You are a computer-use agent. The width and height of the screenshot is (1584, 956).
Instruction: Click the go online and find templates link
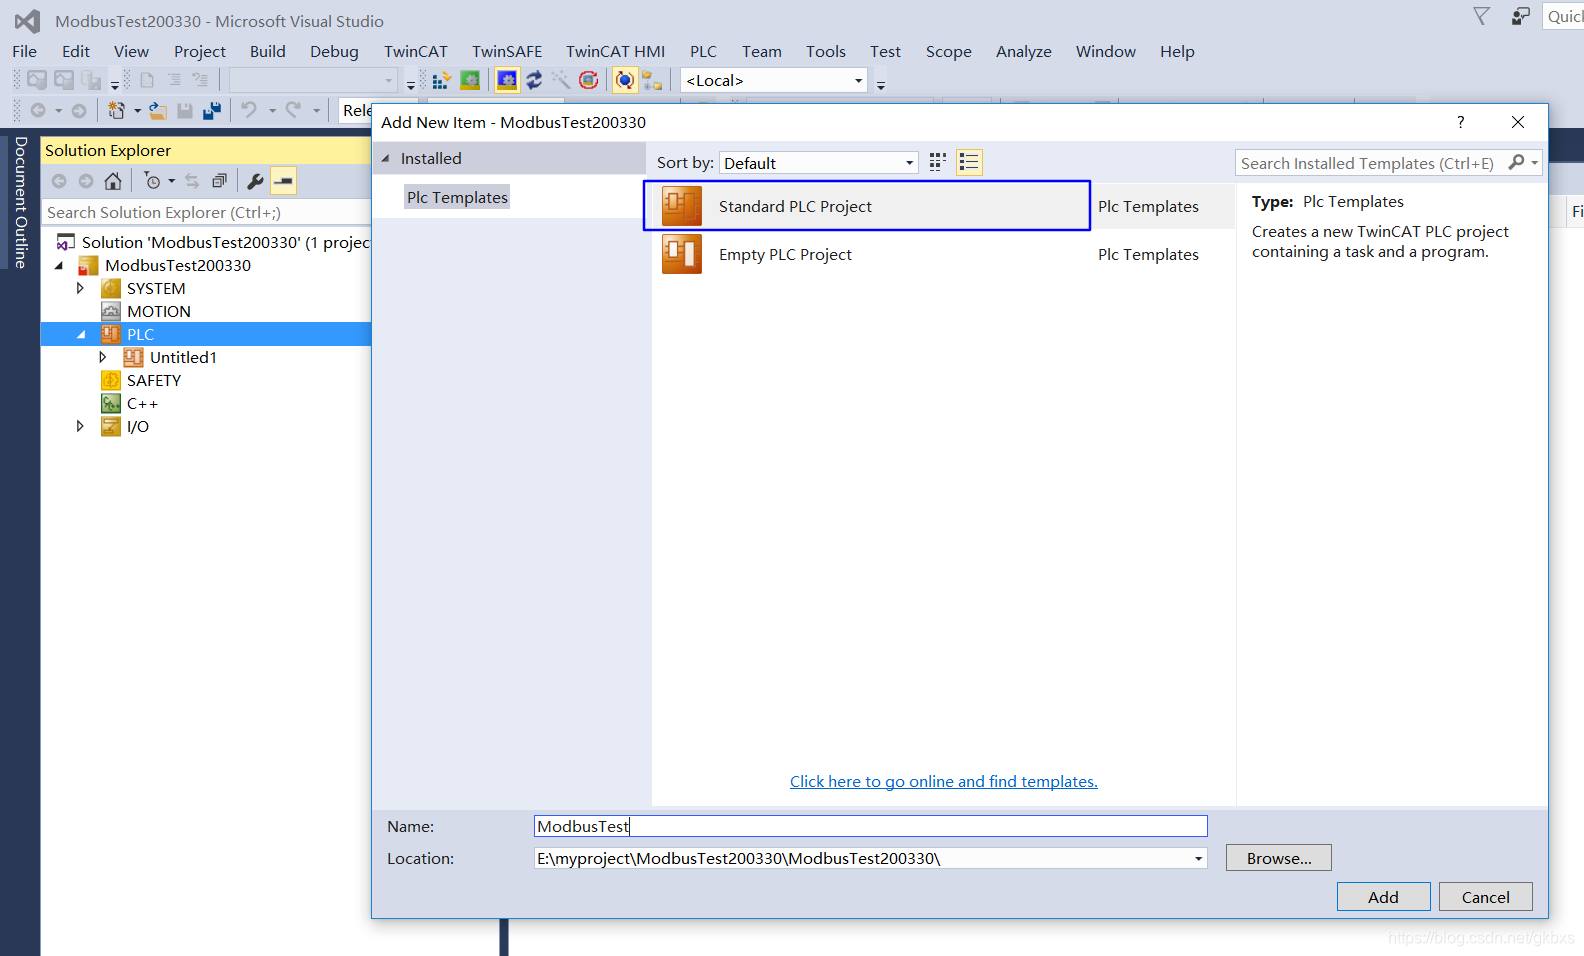(944, 781)
